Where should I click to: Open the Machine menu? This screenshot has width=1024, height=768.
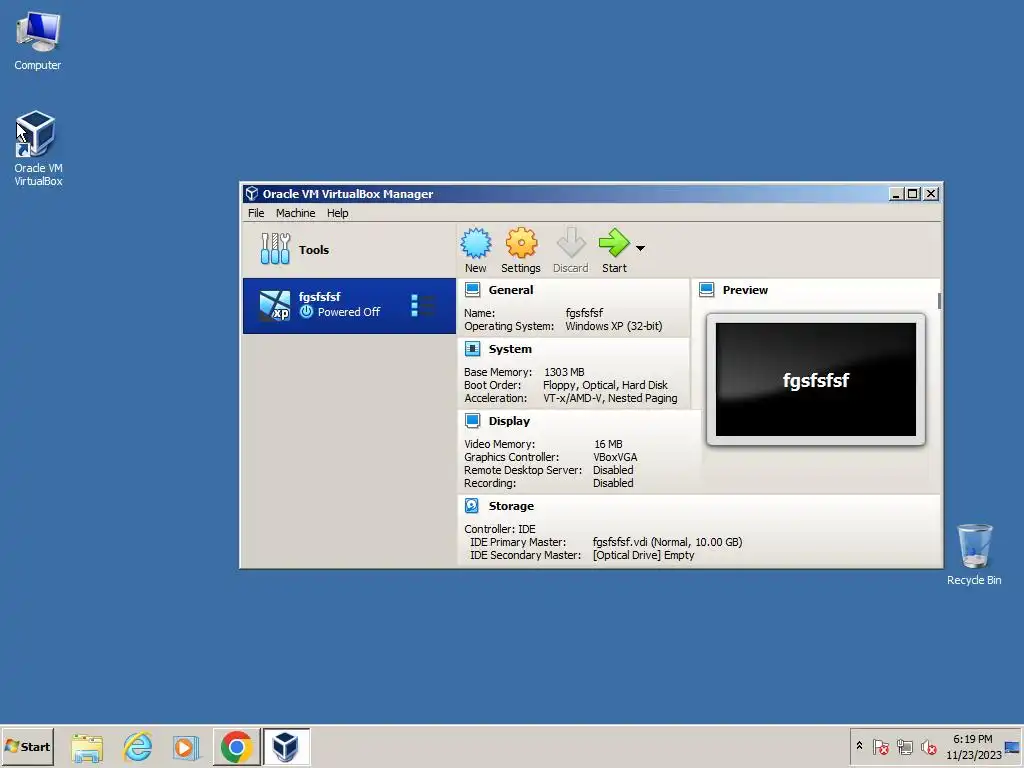pos(295,213)
